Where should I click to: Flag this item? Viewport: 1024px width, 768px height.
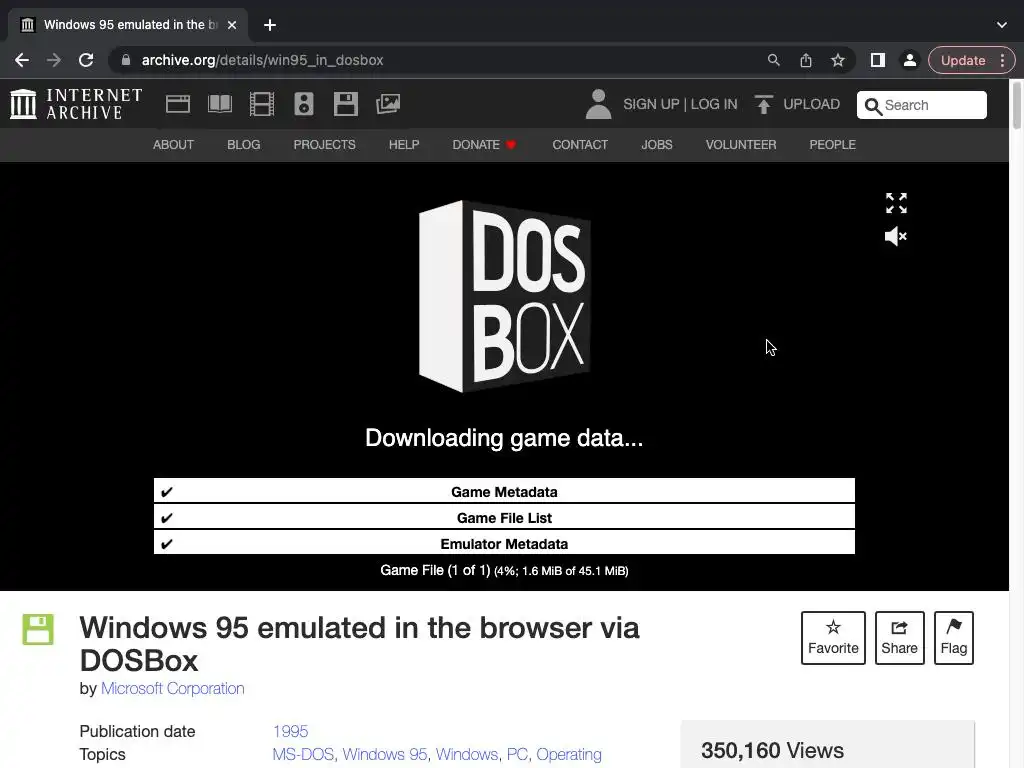pos(953,637)
